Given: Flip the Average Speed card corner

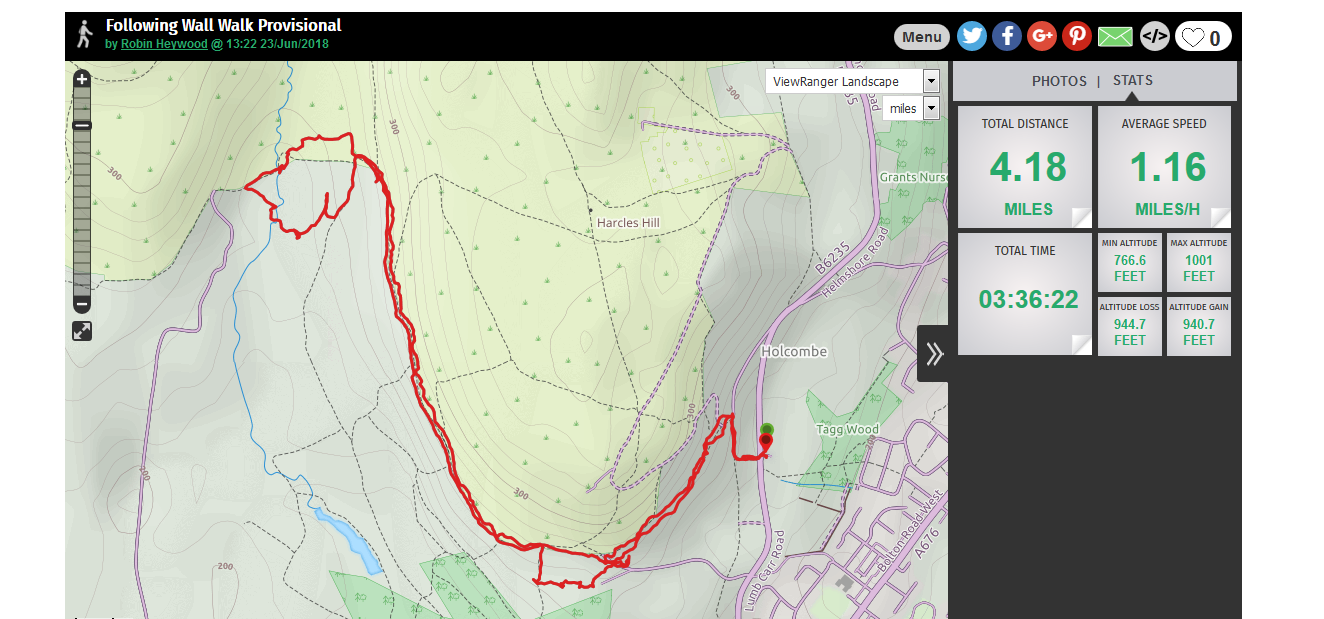Looking at the screenshot, I should (x=1220, y=217).
